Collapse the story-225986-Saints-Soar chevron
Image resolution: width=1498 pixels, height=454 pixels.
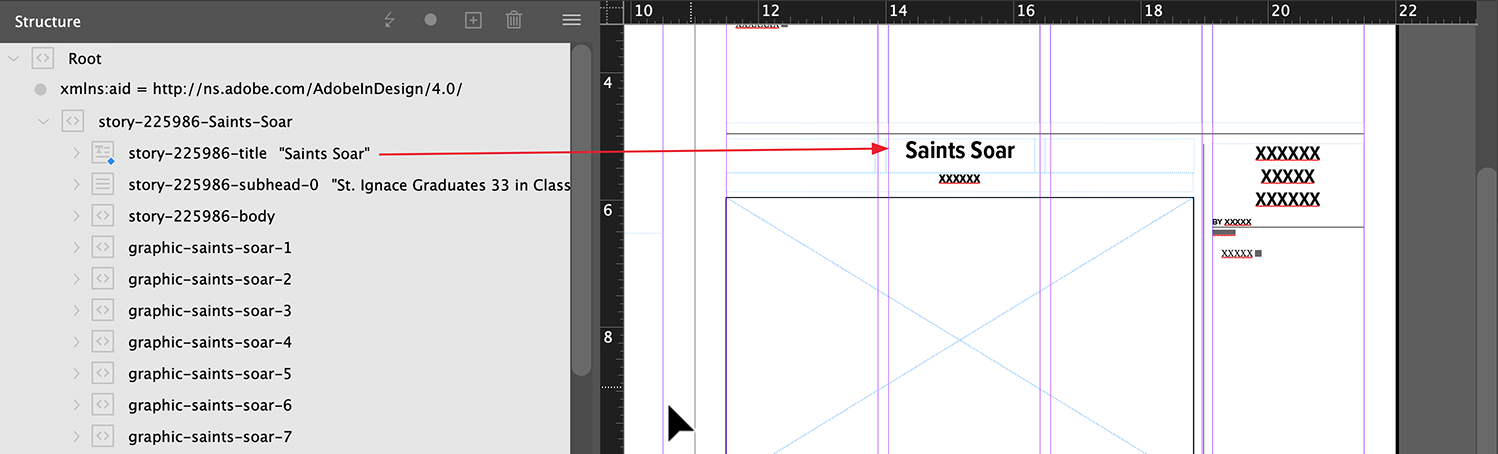43,121
